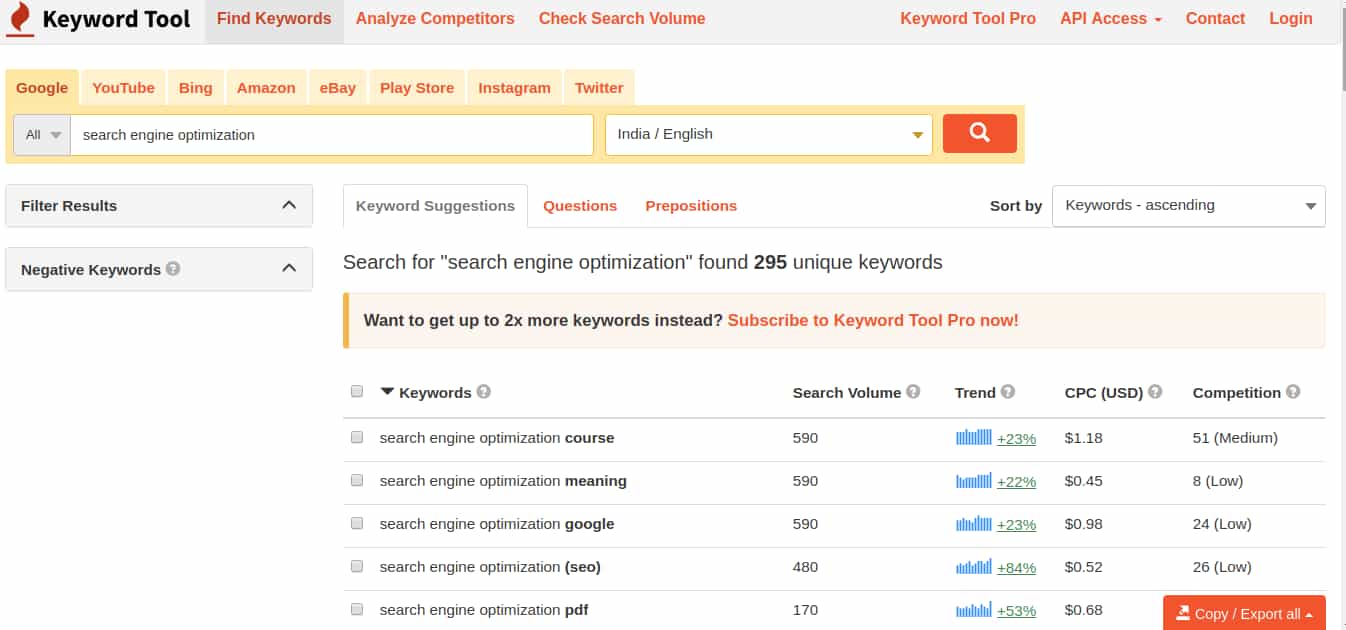Click trend bar chart for google keyword
This screenshot has height=630, width=1346.
coord(974,523)
